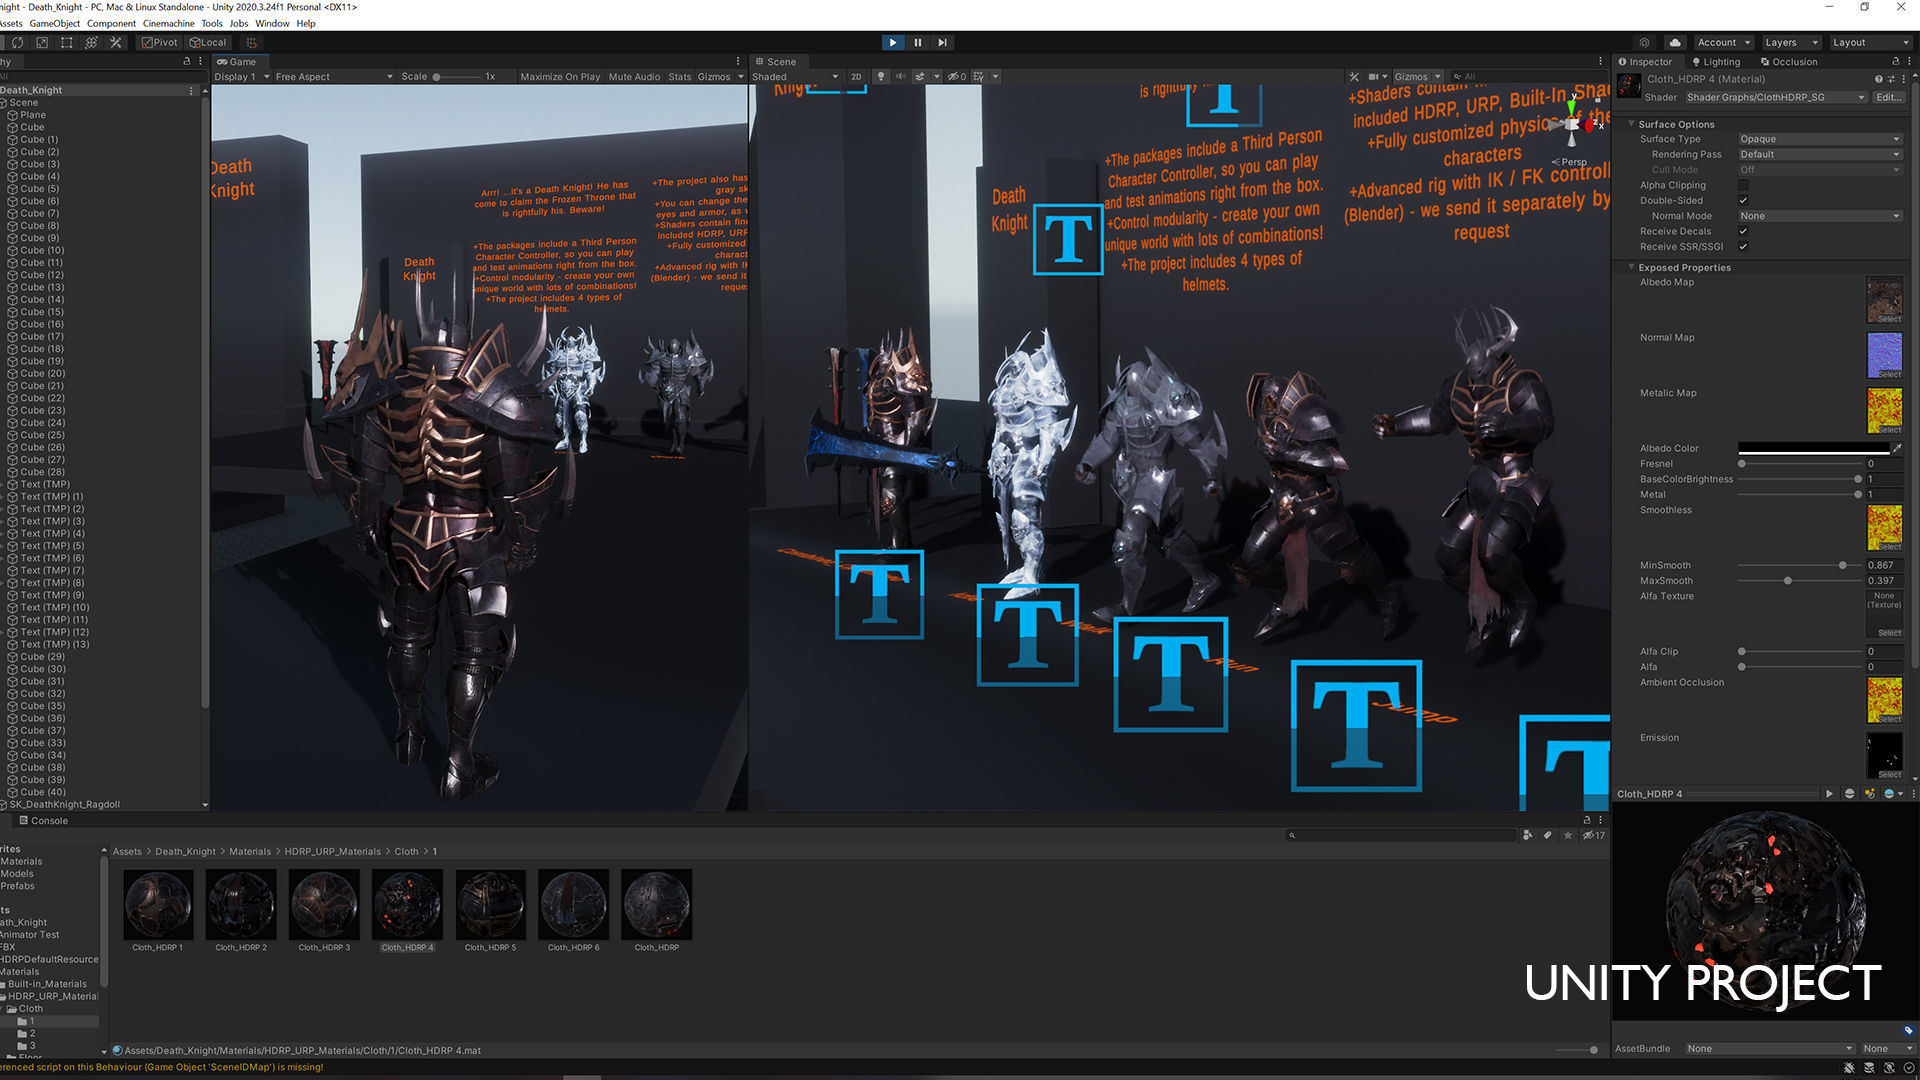This screenshot has height=1080, width=1920.
Task: Change preview mesh shape icon
Action: (1849, 794)
